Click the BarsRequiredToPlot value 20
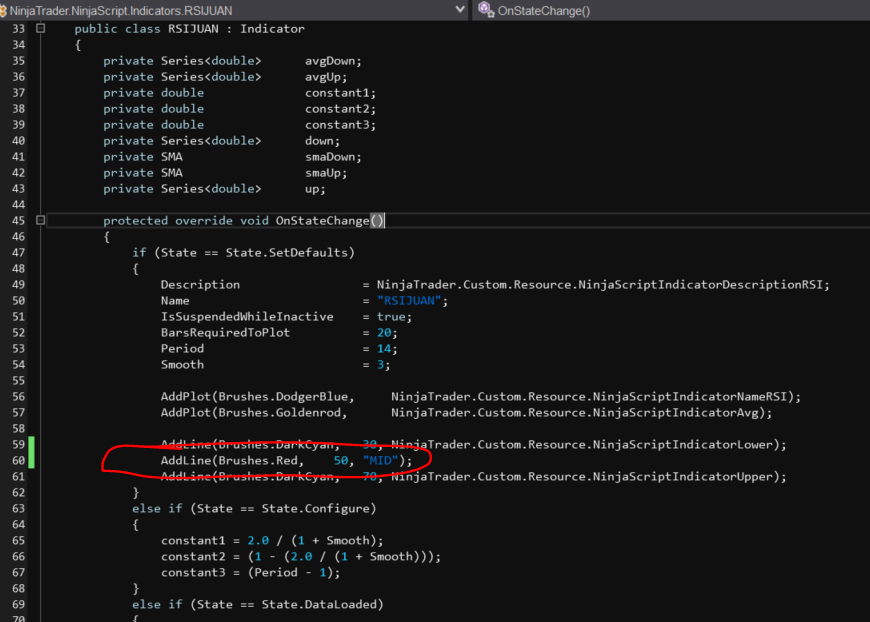The image size is (870, 622). coord(384,333)
